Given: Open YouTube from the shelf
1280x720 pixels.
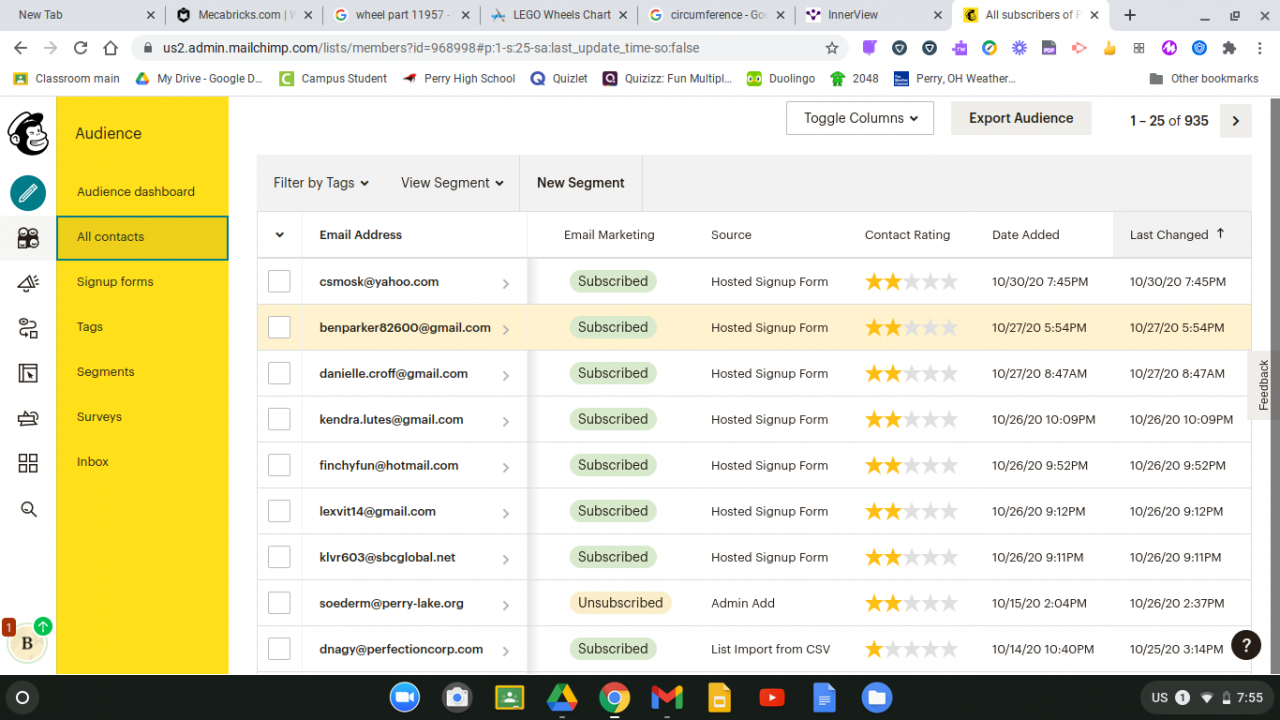Looking at the screenshot, I should (x=771, y=697).
